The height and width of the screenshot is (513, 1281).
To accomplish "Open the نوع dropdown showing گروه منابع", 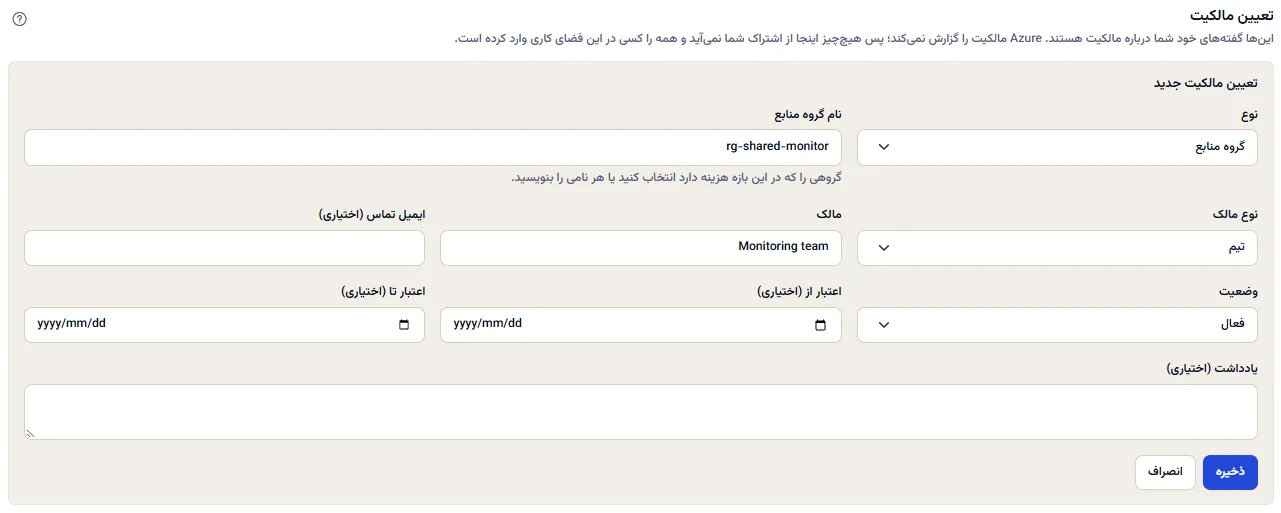I will (x=1058, y=147).
